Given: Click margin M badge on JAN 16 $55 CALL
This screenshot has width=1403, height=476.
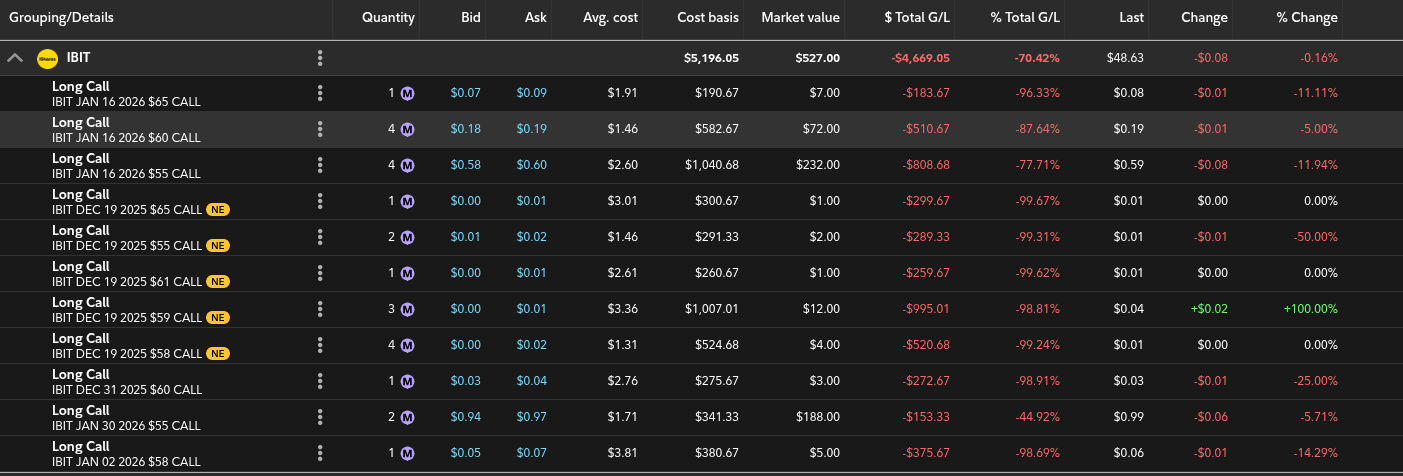Looking at the screenshot, I should [408, 165].
